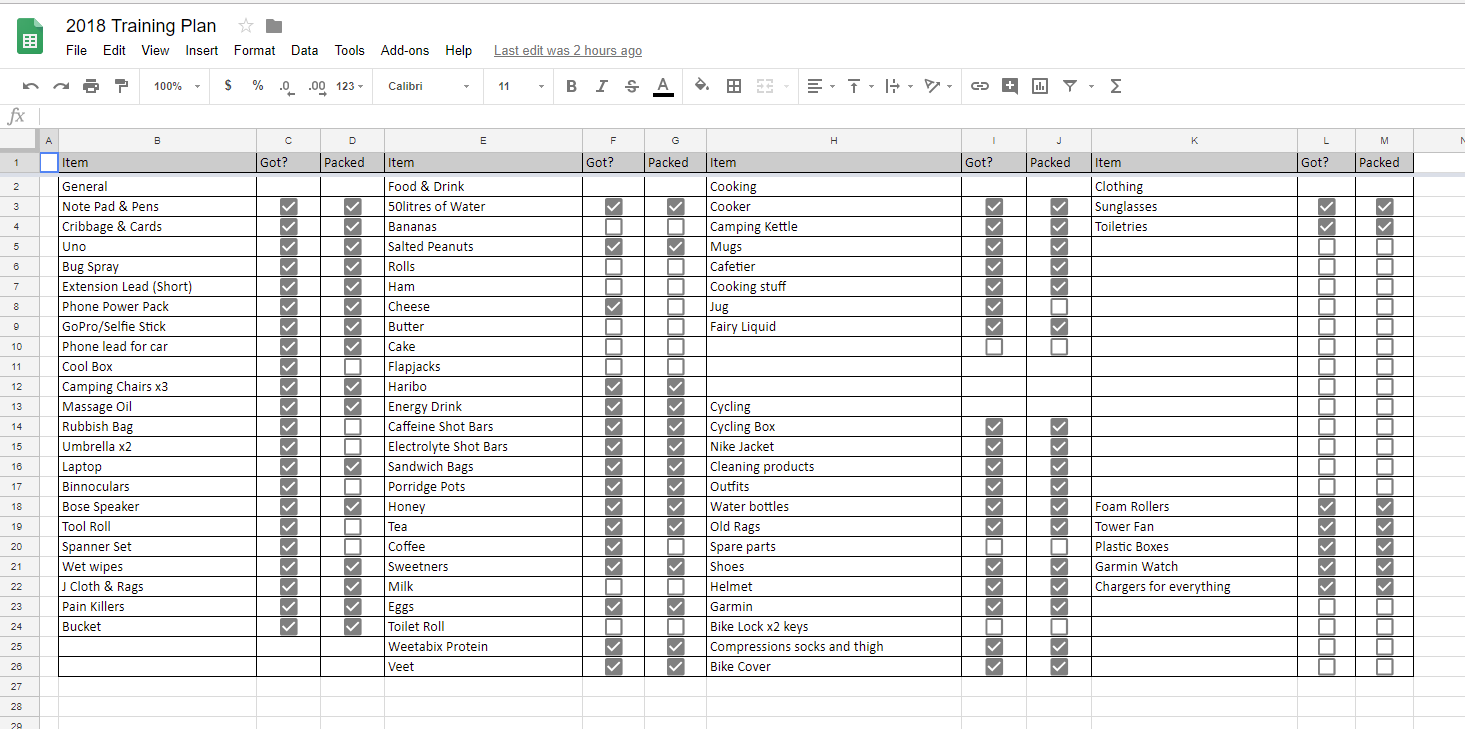The width and height of the screenshot is (1465, 729).
Task: Apply strikethrough formatting
Action: pos(631,86)
